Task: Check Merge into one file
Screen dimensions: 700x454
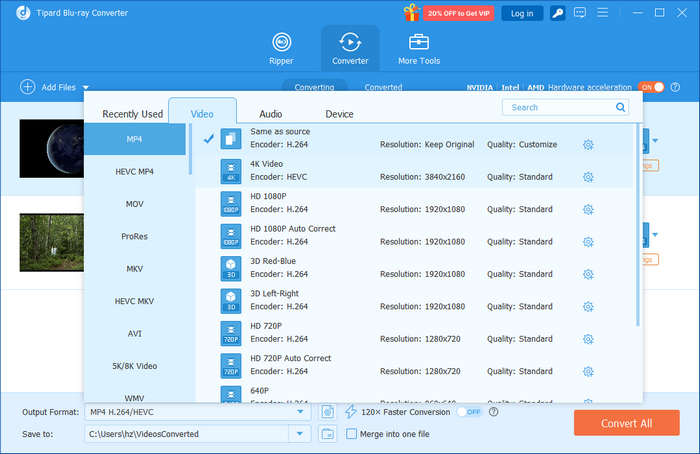Action: tap(351, 434)
